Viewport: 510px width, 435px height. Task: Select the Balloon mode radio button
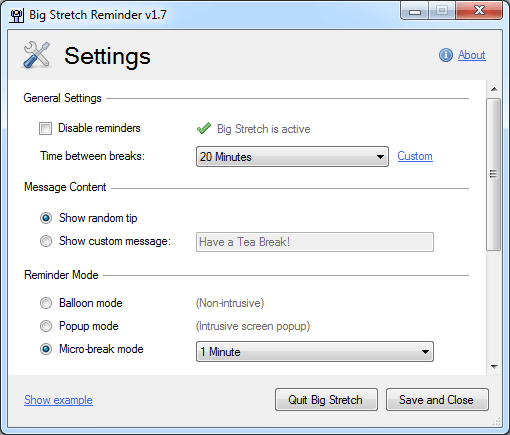[46, 303]
